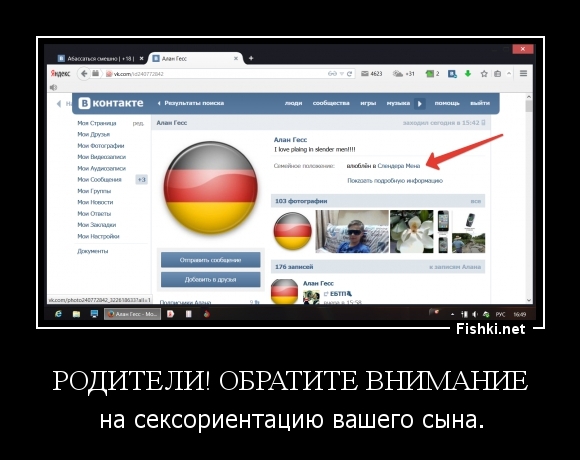Open the network icon in system tray
The width and height of the screenshot is (580, 460).
464,314
